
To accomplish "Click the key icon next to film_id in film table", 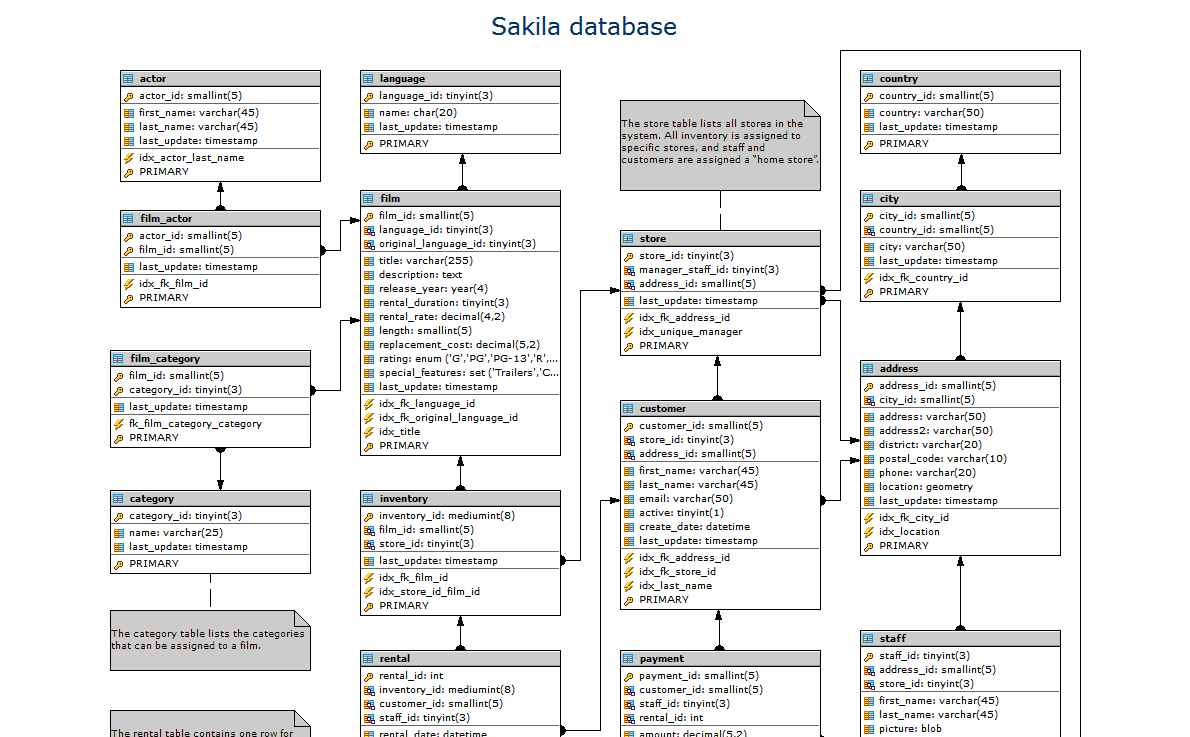I will pyautogui.click(x=368, y=216).
